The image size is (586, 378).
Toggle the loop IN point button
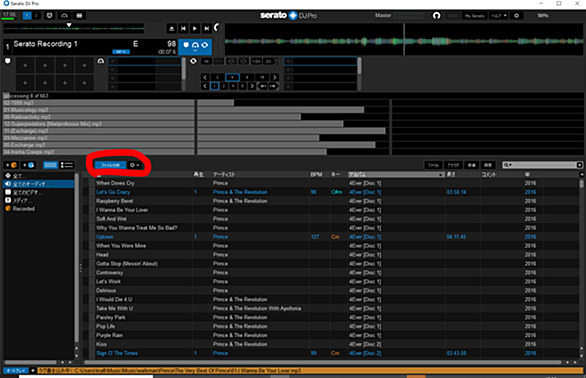206,61
